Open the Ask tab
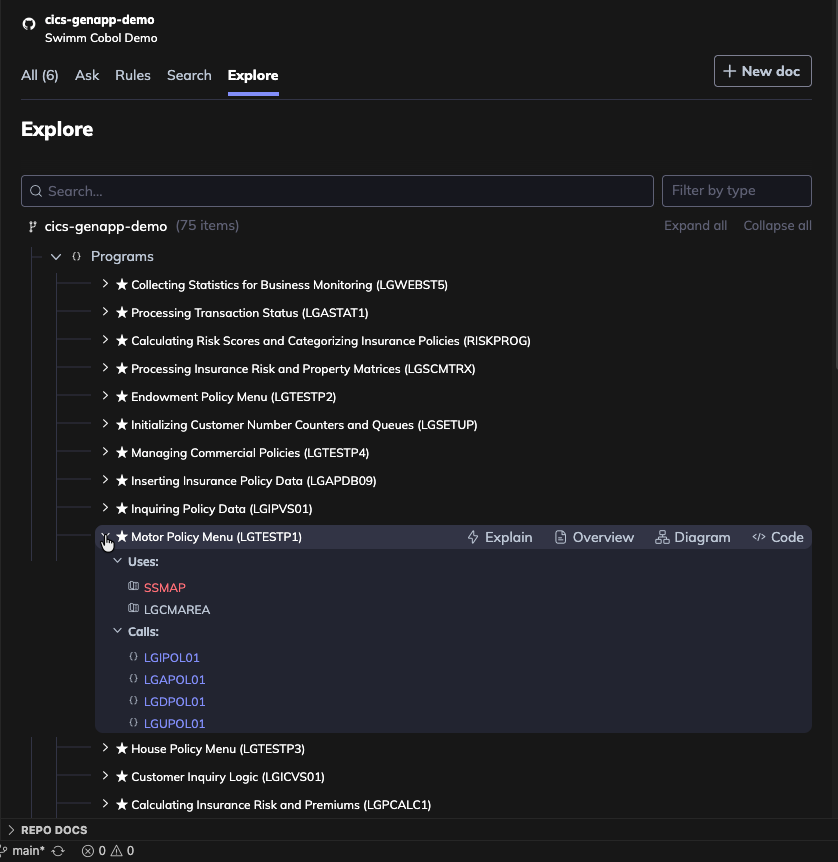Viewport: 838px width, 862px height. click(87, 75)
